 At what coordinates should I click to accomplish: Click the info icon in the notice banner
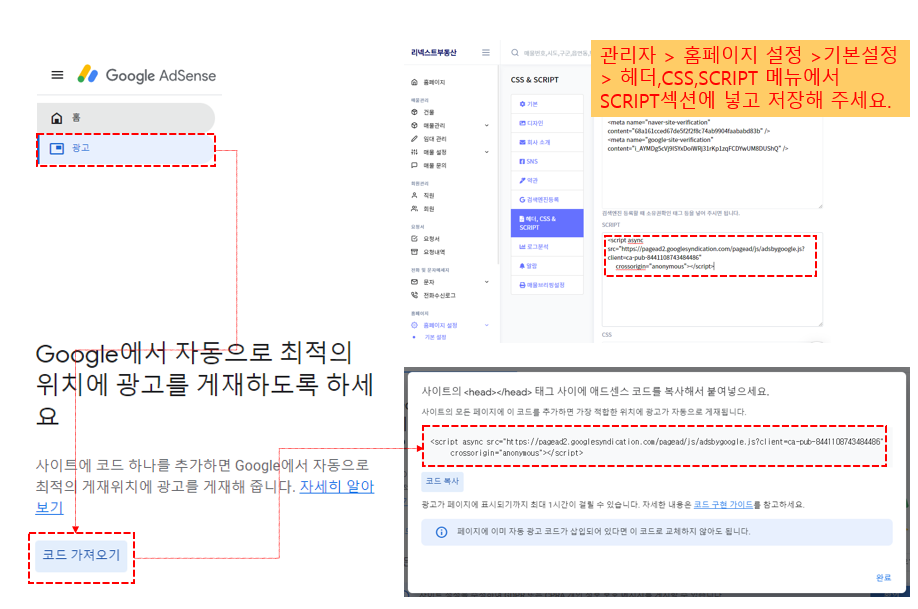(441, 532)
